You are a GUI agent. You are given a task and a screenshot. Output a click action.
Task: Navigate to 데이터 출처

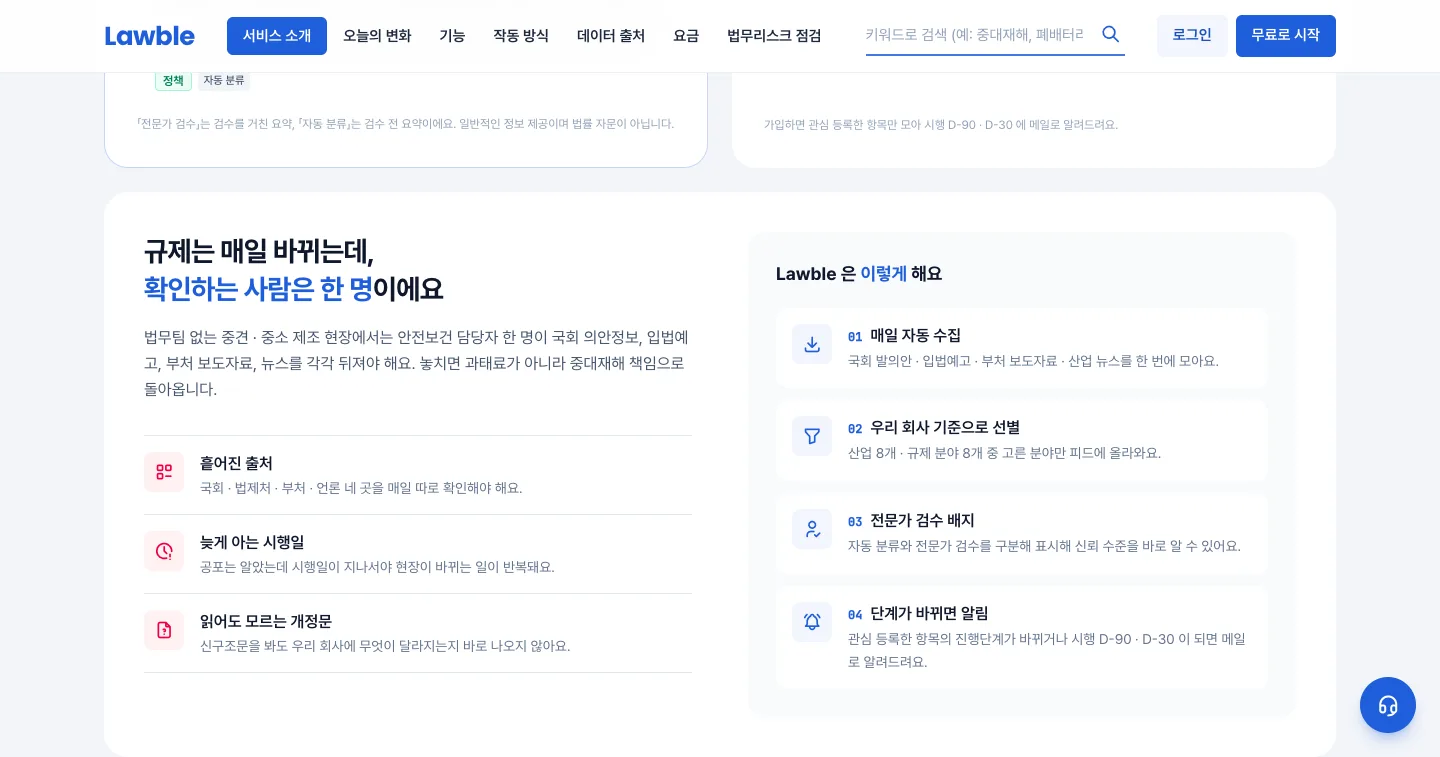(x=611, y=36)
